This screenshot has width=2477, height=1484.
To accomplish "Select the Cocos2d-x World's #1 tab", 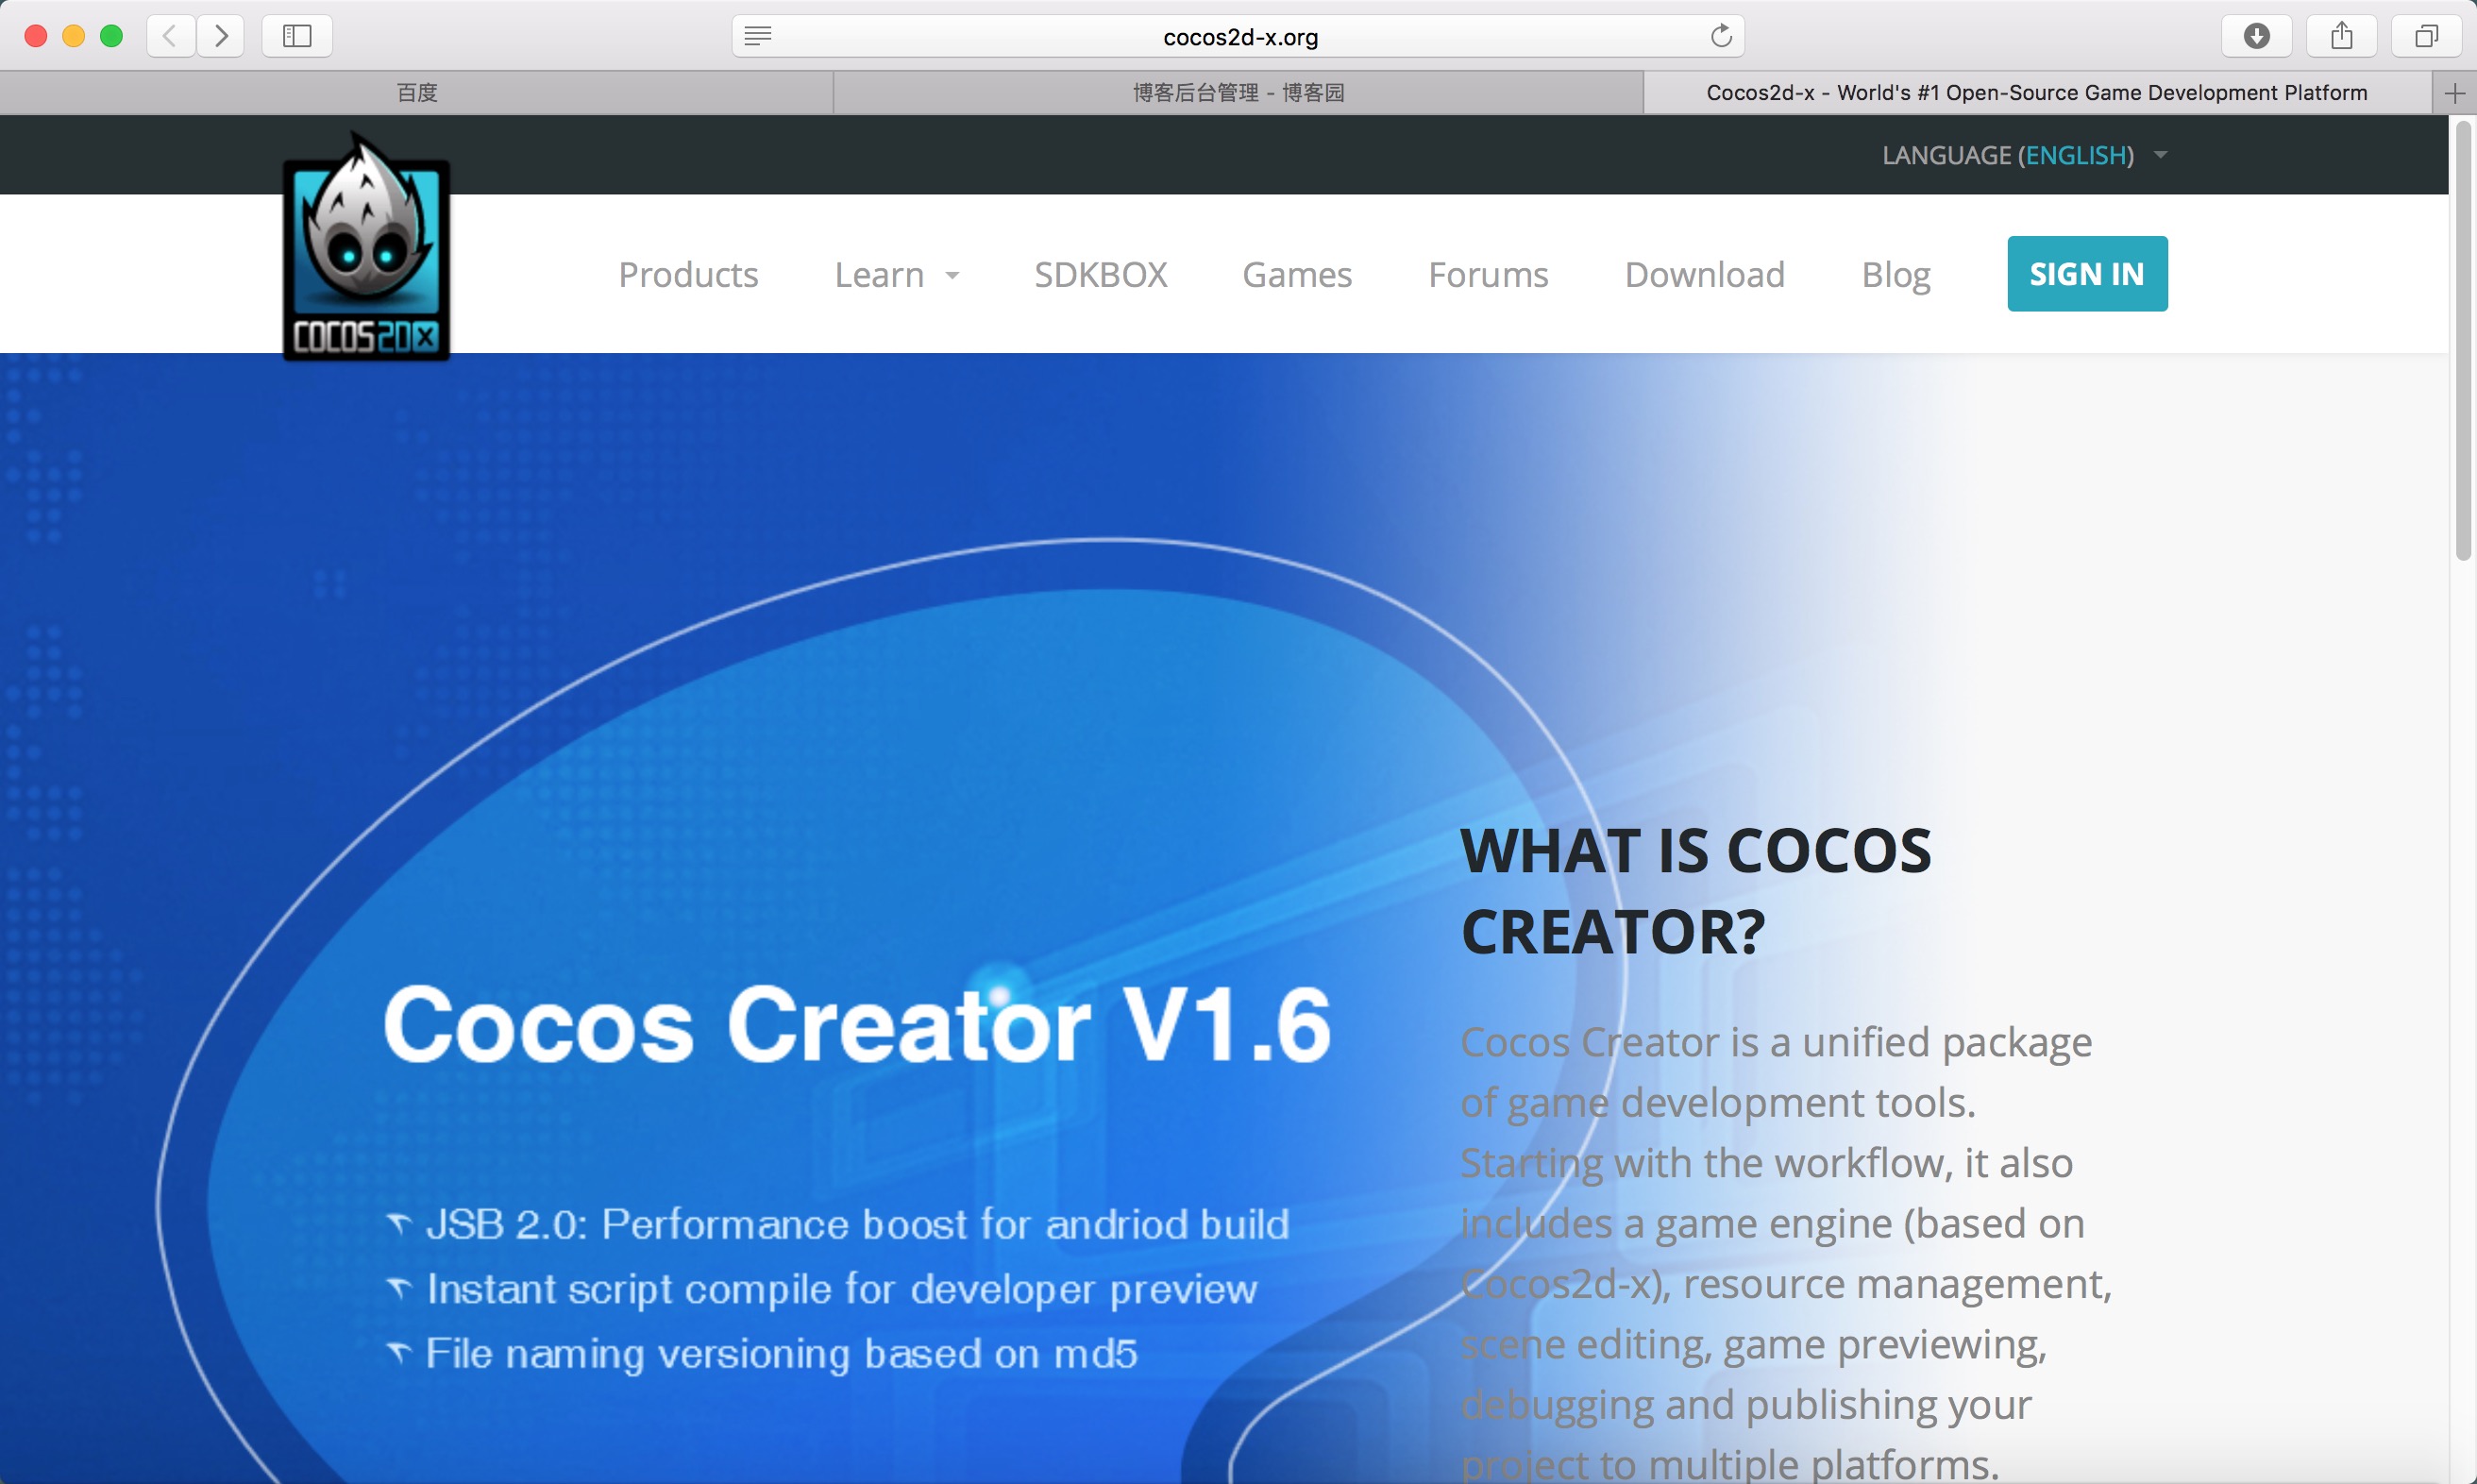I will tap(2037, 93).
